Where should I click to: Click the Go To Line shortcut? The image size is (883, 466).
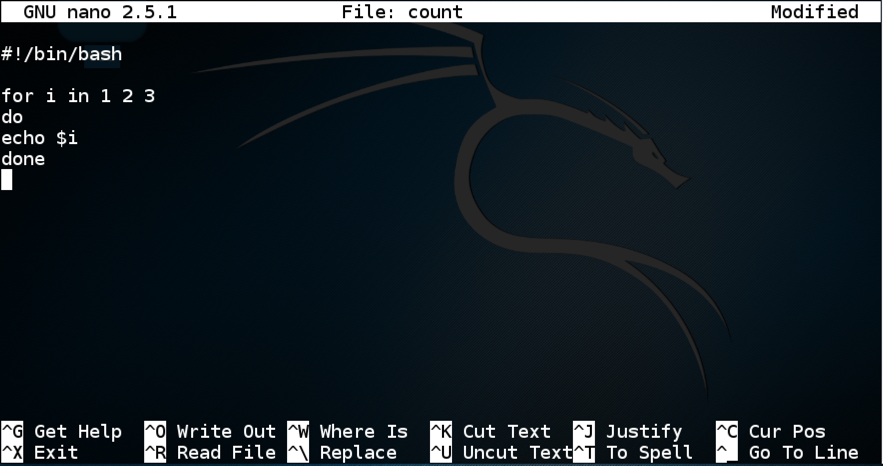pyautogui.click(x=787, y=452)
